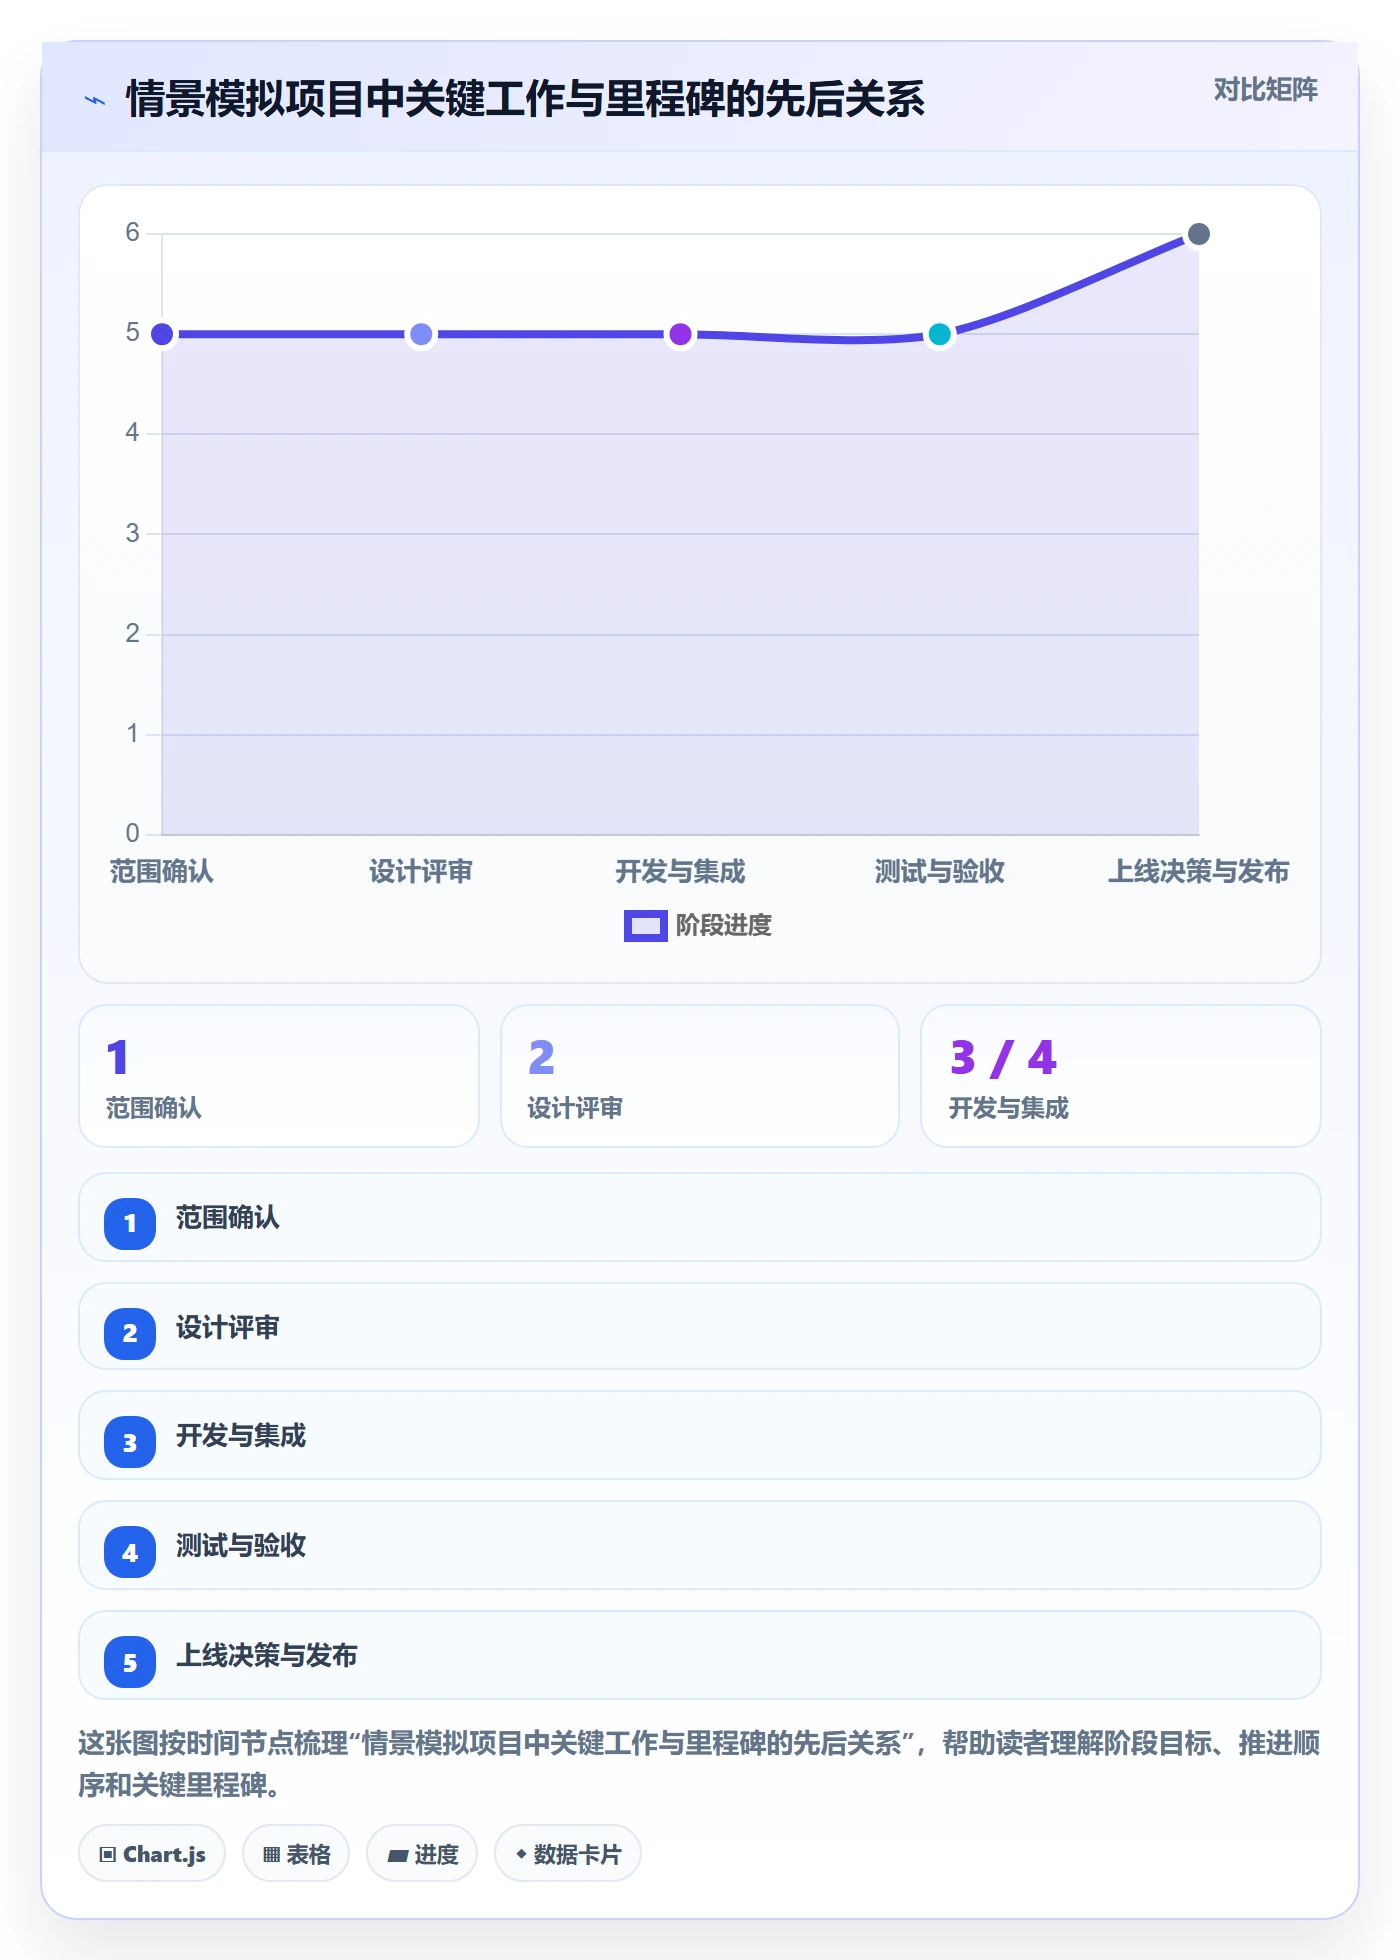The image size is (1400, 1960).
Task: Select the 开发与集成 timeline row text
Action: [x=241, y=1436]
